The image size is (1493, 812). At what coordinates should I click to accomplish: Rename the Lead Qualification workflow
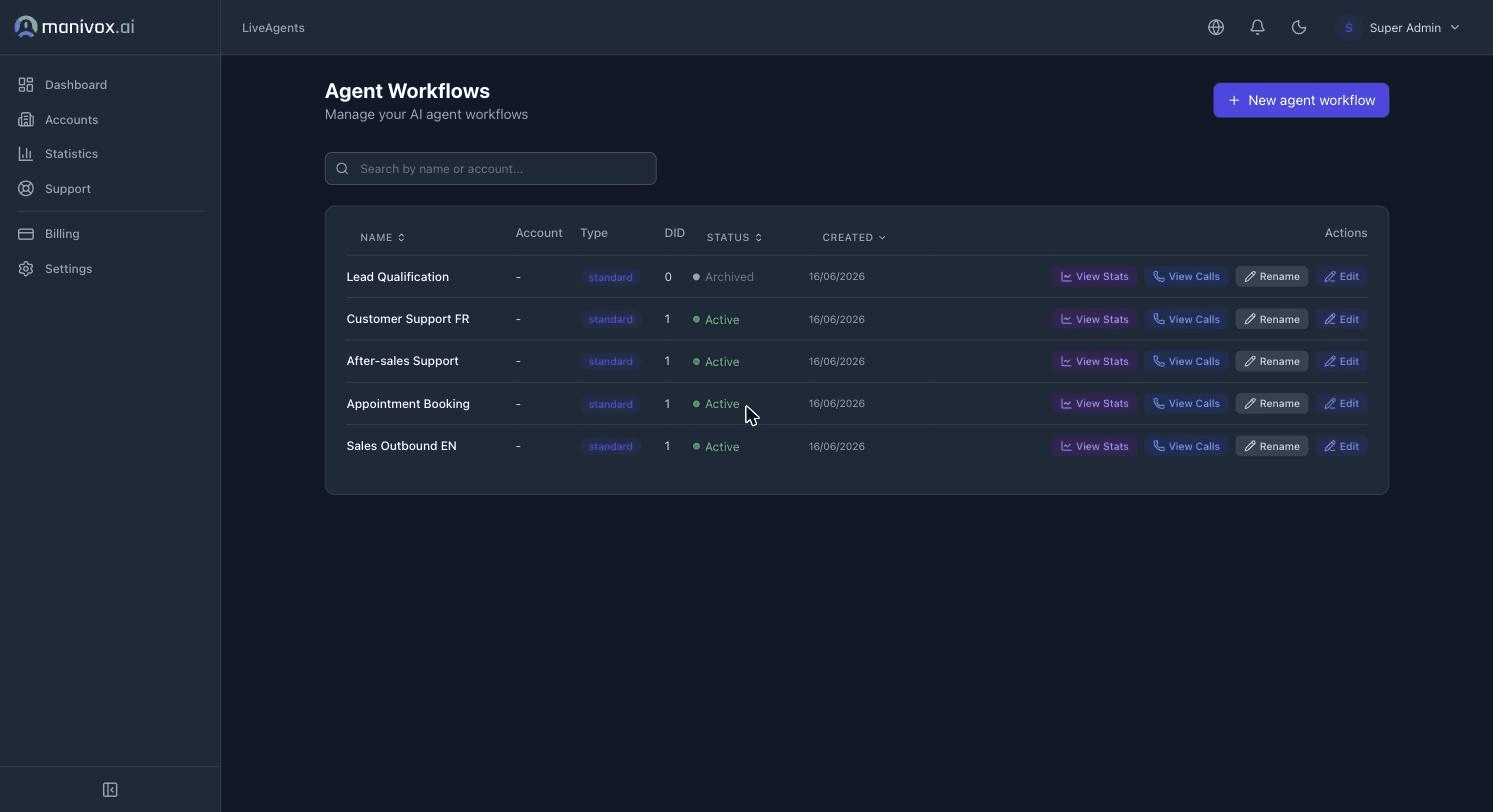coord(1272,277)
